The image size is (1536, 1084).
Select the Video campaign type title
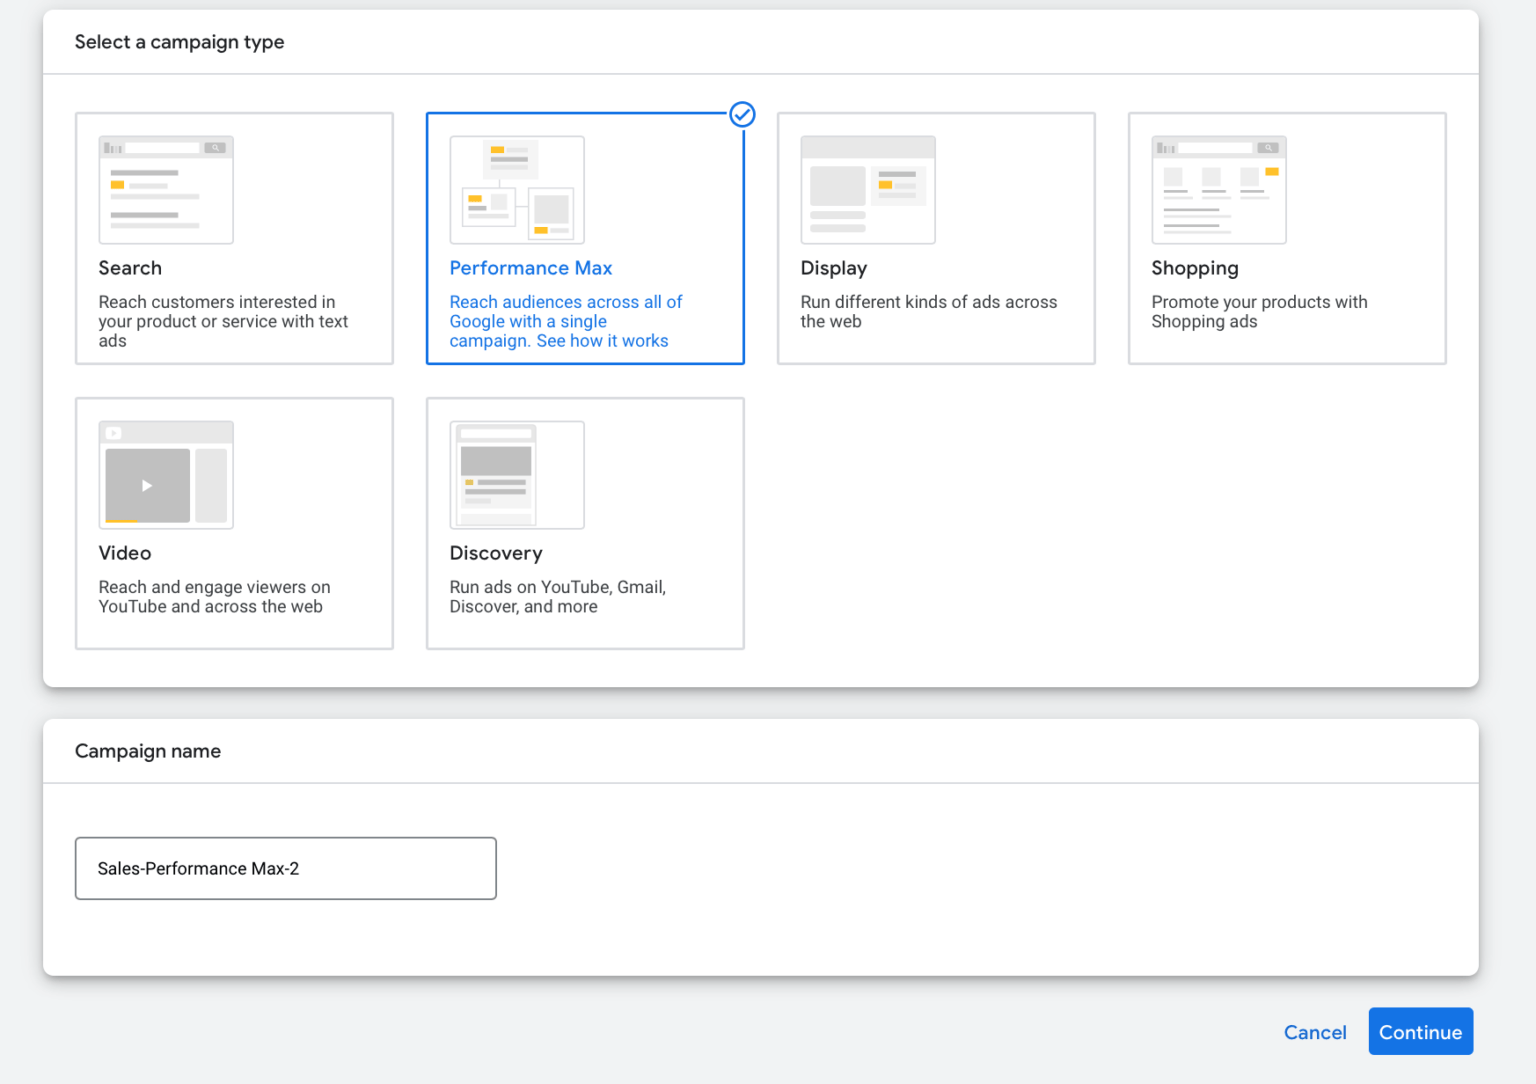125,553
